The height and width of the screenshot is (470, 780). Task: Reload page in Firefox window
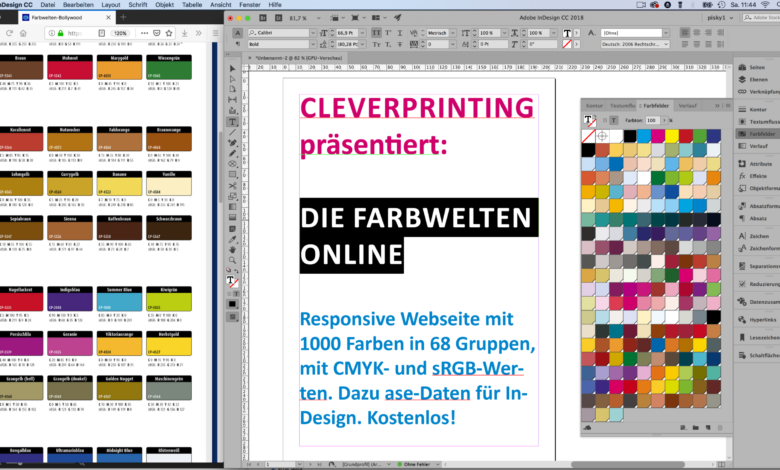click(9, 33)
